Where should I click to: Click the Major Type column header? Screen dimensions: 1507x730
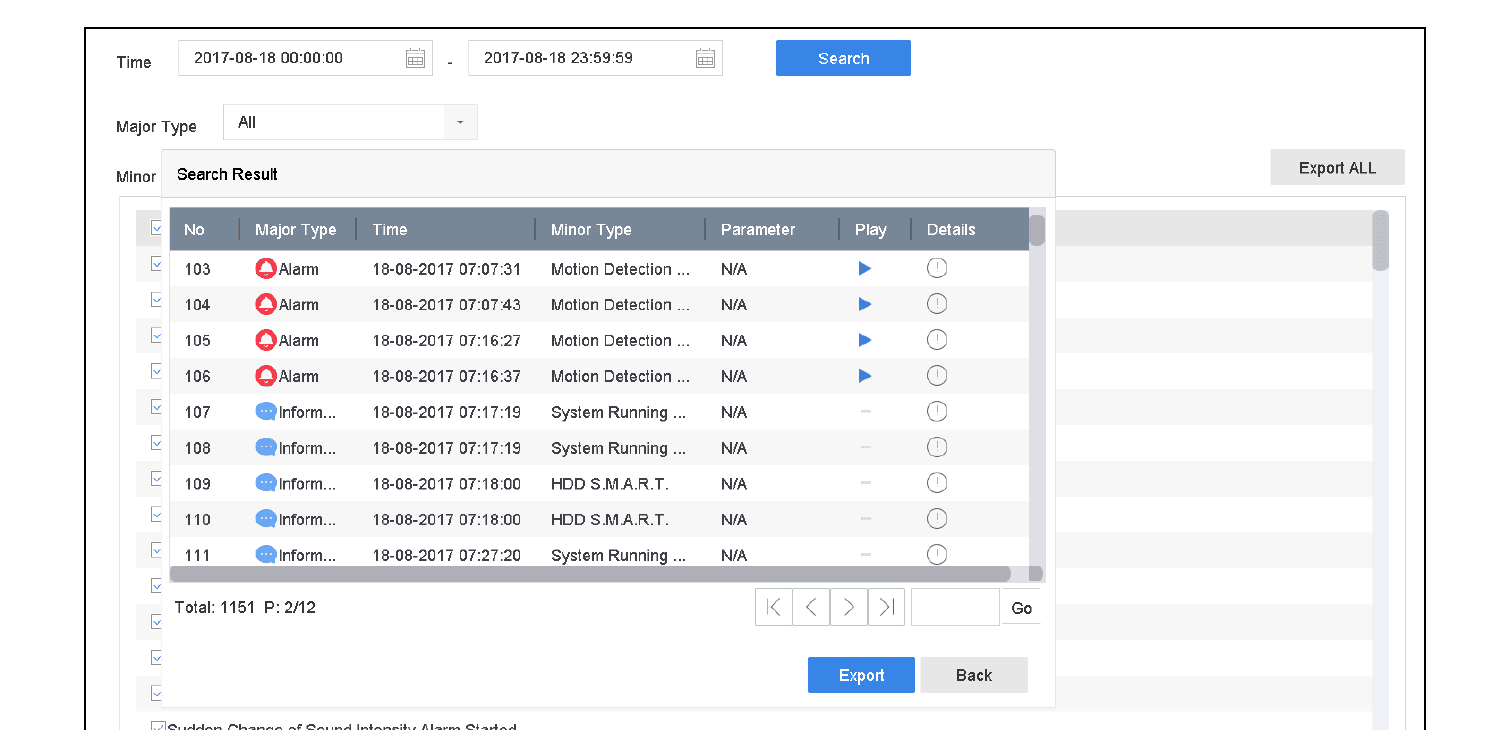pos(296,229)
